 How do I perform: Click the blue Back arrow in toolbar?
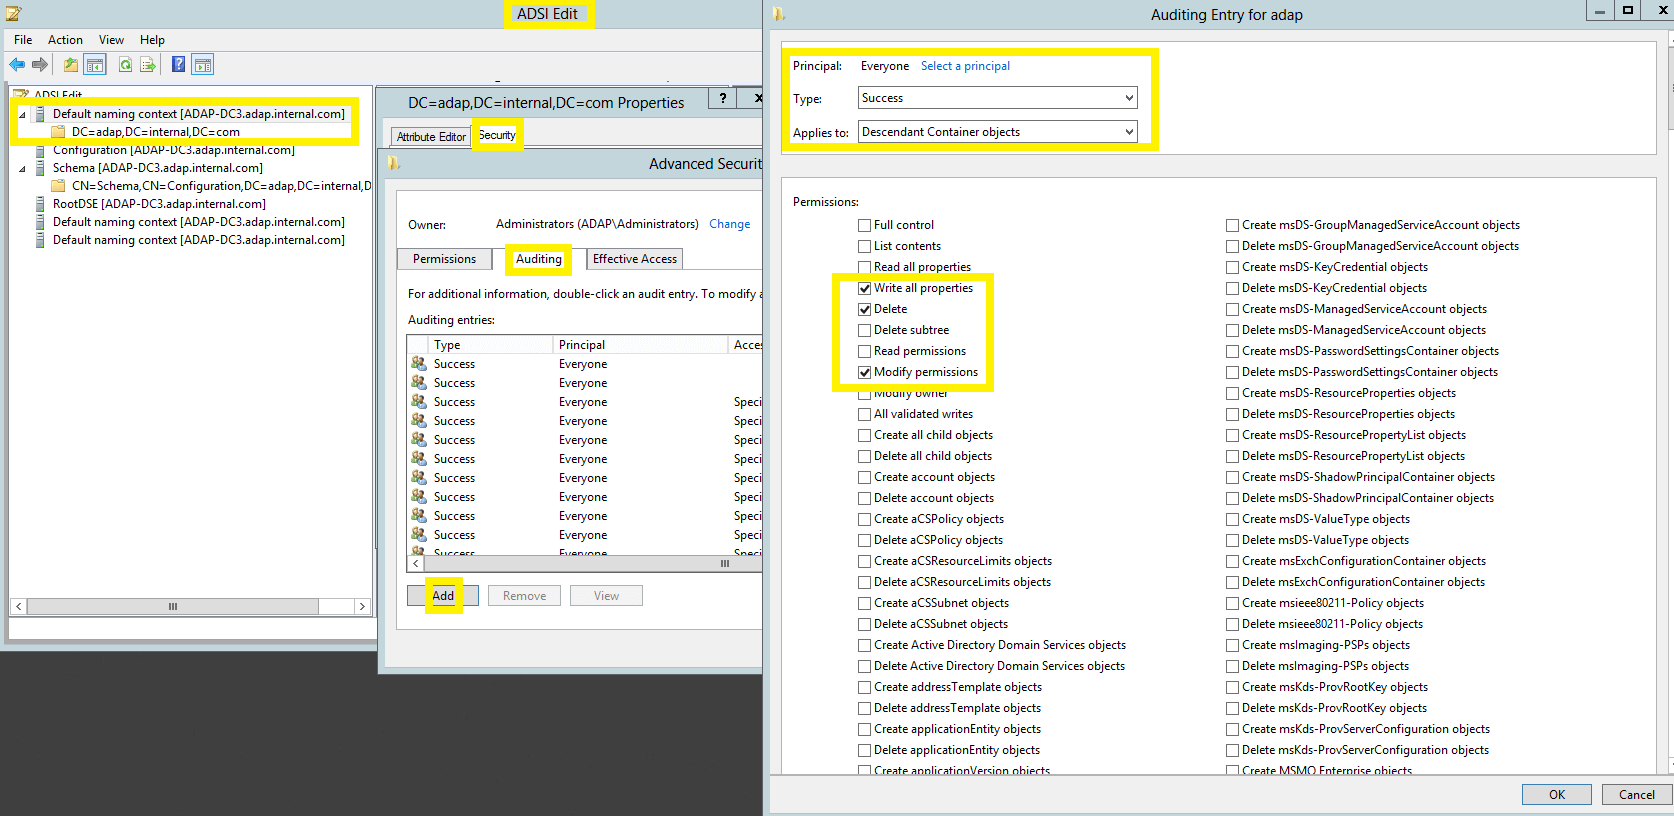click(x=17, y=65)
